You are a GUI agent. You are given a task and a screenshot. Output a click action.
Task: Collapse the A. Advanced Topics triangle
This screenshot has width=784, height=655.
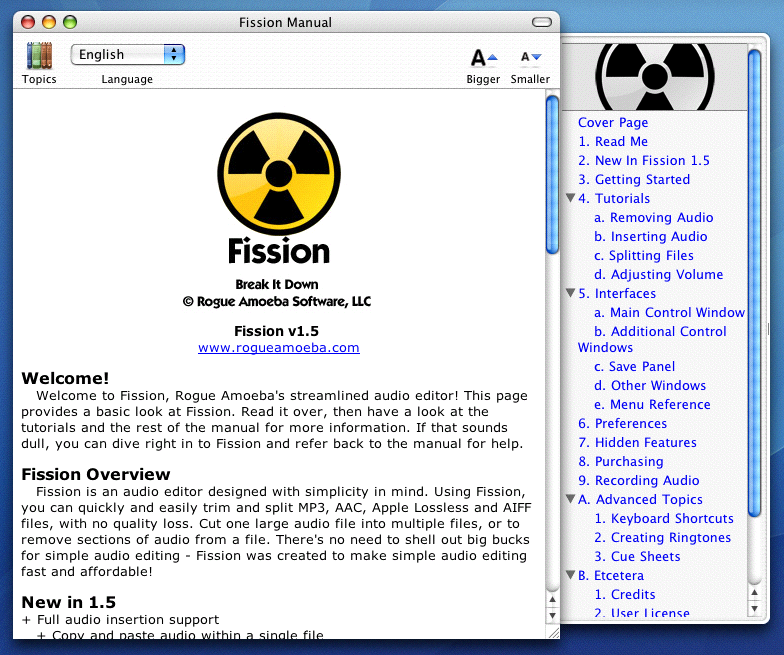570,499
